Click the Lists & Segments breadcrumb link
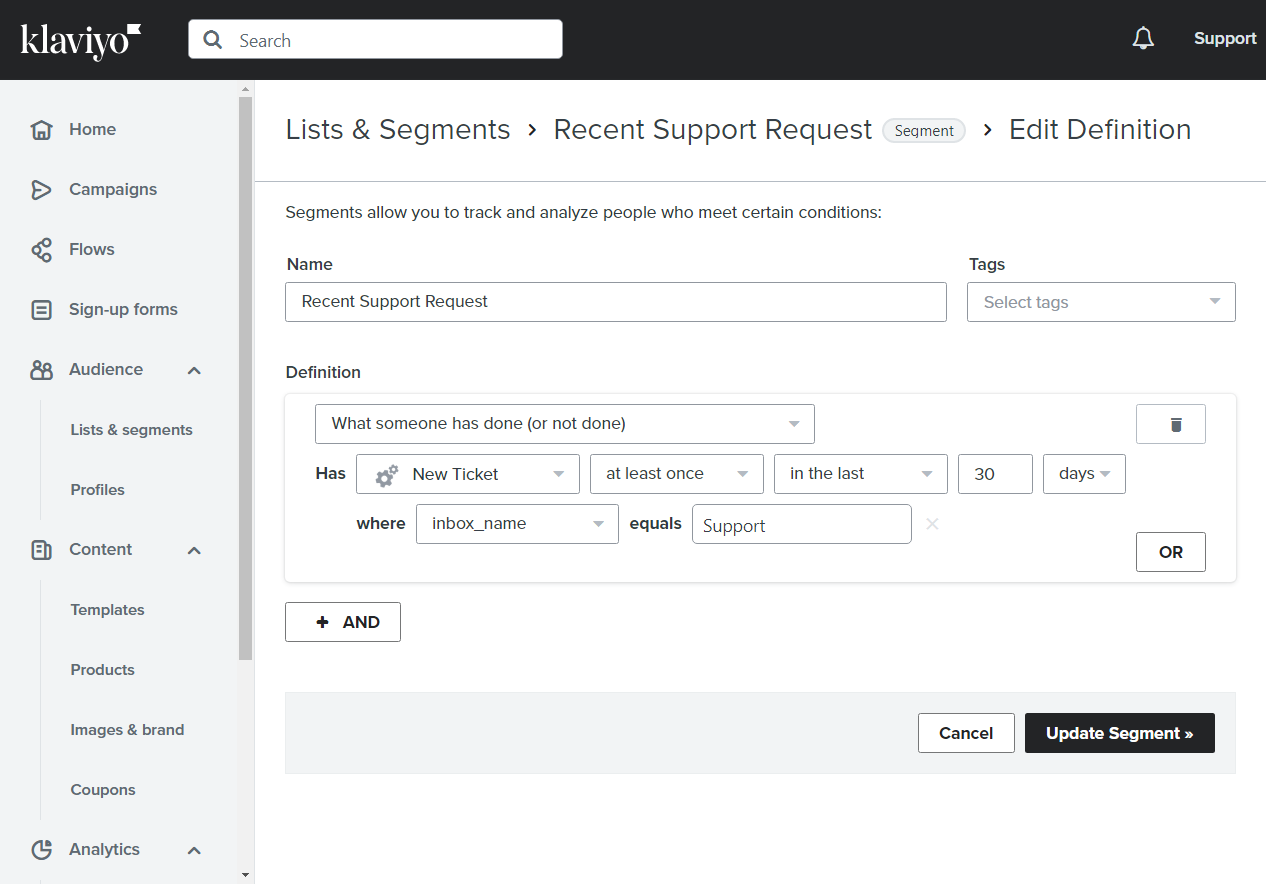 (x=398, y=130)
